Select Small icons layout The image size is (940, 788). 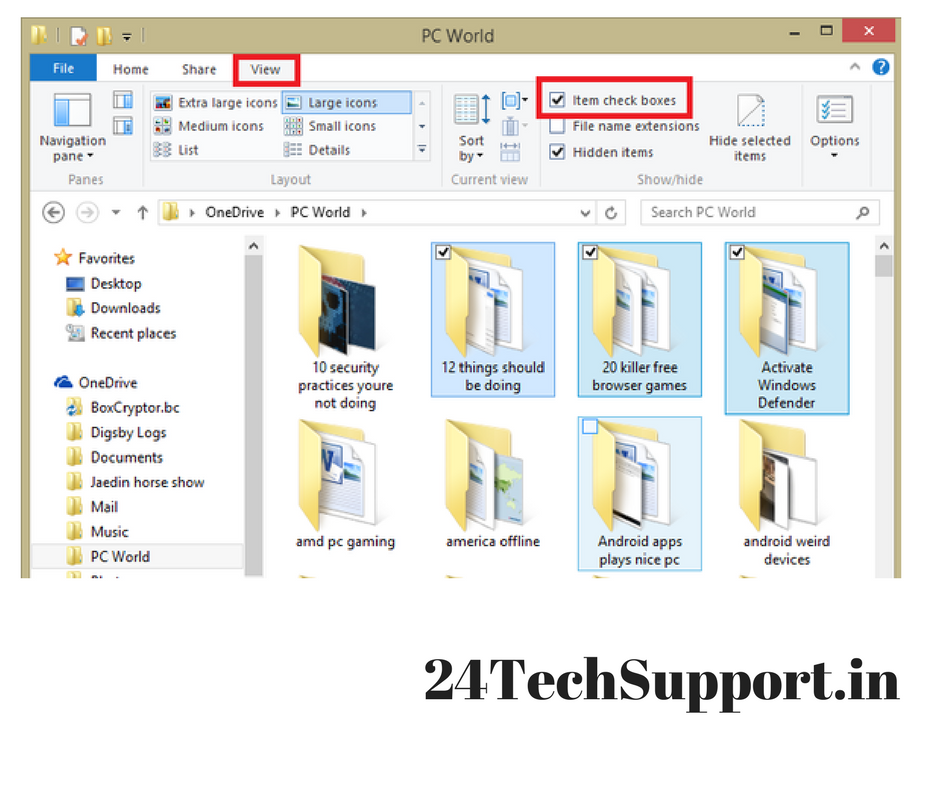[330, 126]
